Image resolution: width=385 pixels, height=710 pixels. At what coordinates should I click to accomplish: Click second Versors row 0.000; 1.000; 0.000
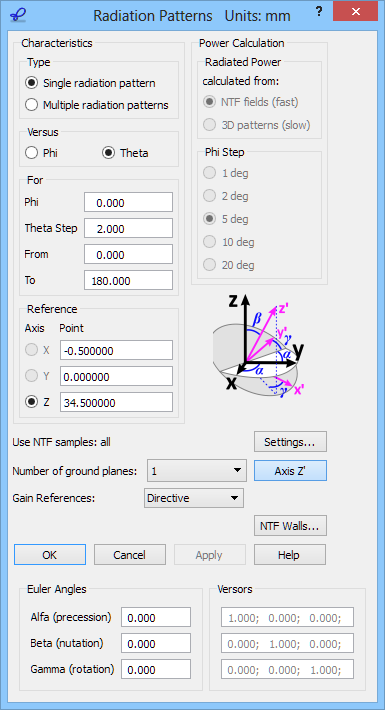(287, 643)
